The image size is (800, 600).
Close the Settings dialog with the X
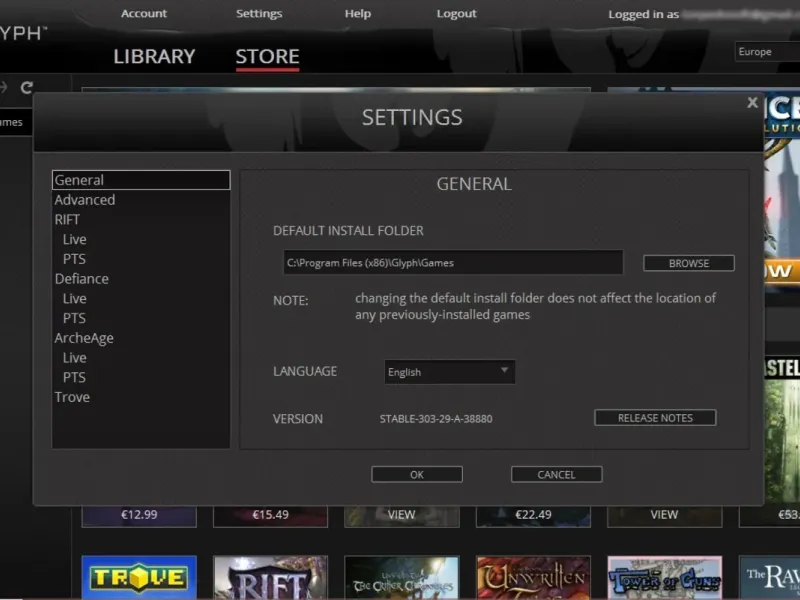point(752,103)
